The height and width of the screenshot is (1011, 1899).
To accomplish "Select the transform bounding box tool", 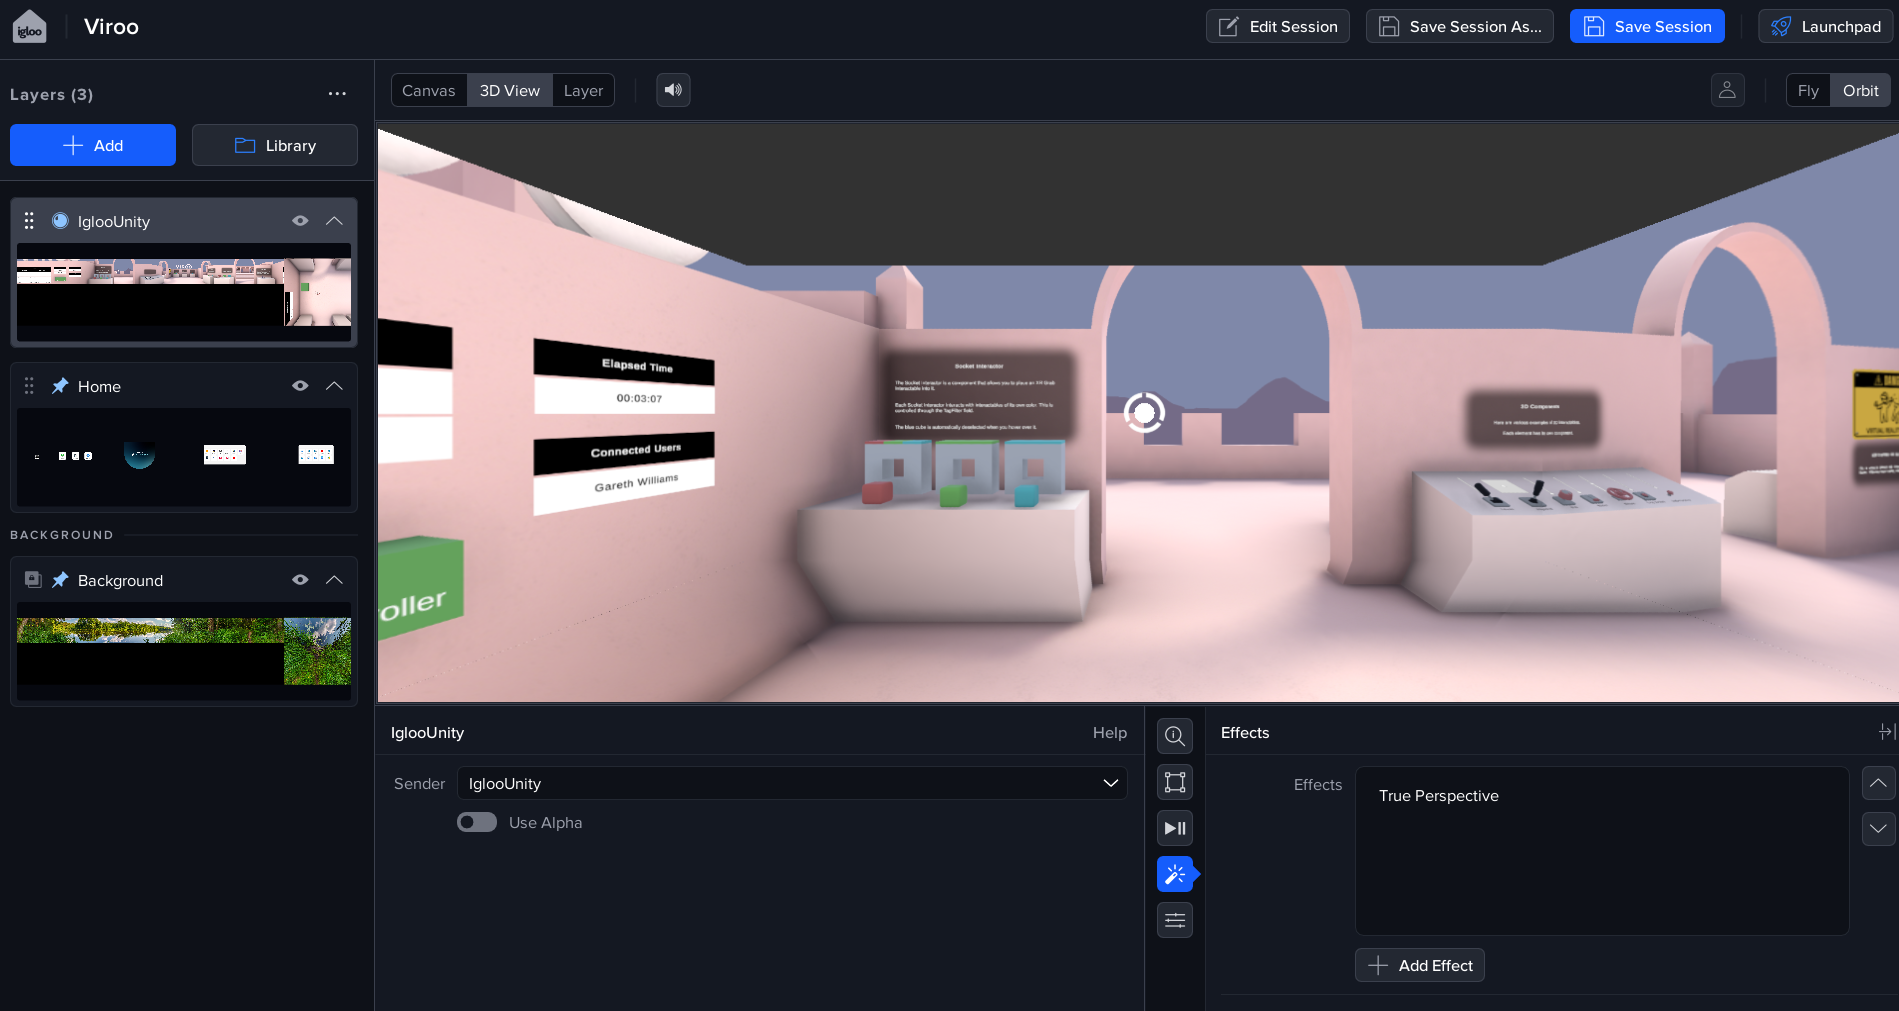I will (x=1175, y=782).
